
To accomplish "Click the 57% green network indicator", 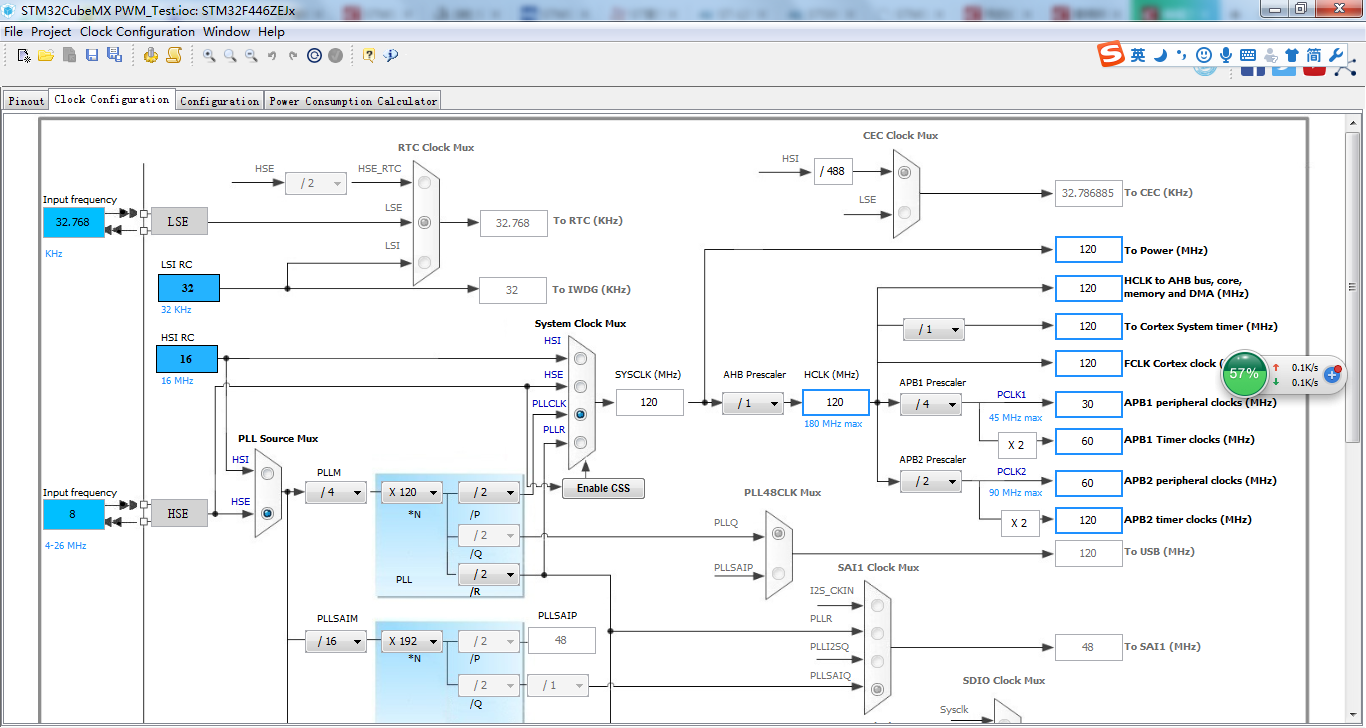I will click(1244, 373).
